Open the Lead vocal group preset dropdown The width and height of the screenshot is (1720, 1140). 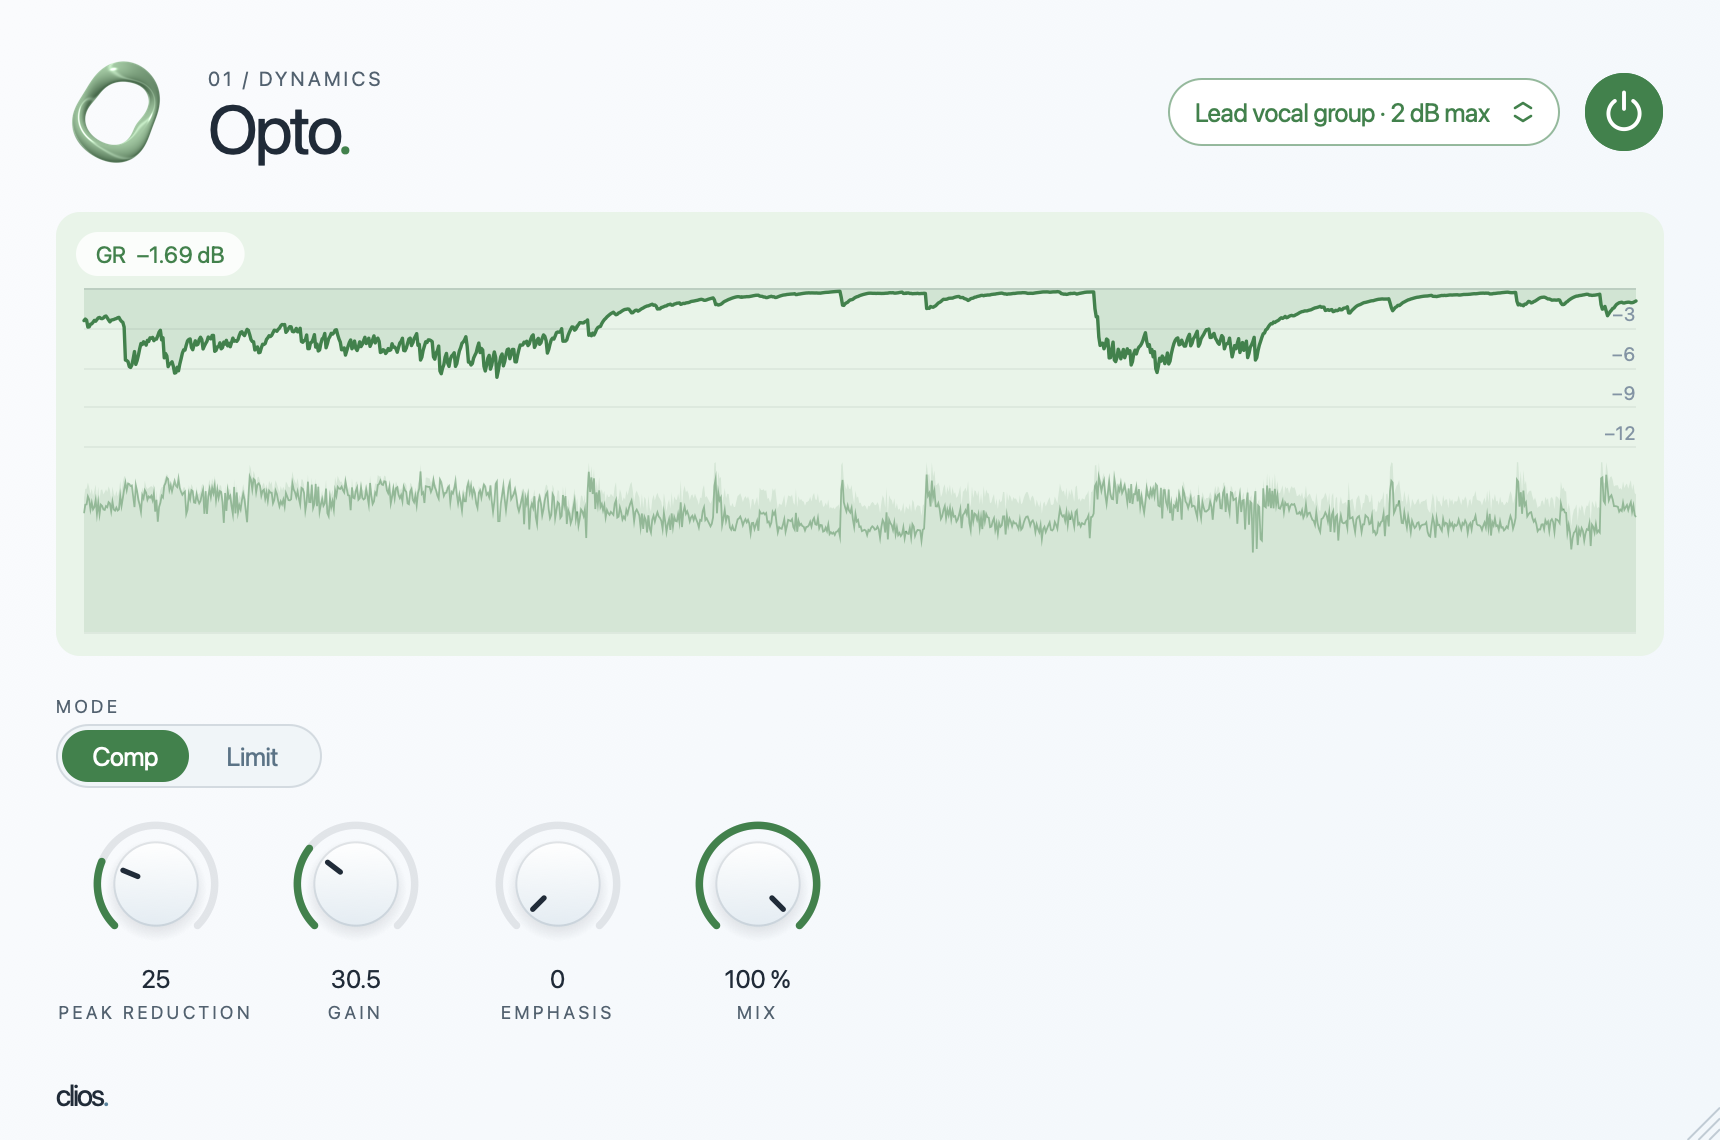1363,112
